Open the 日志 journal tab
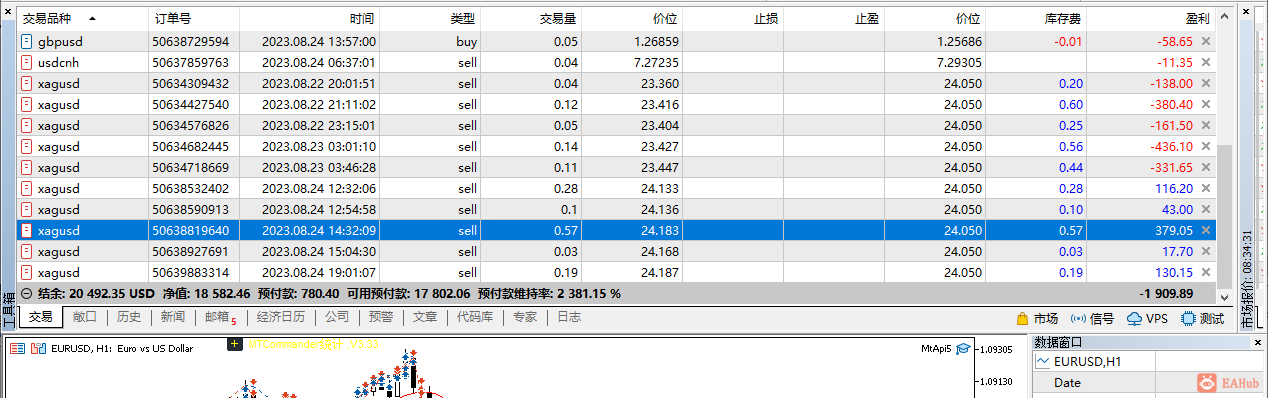The image size is (1268, 398). (569, 317)
